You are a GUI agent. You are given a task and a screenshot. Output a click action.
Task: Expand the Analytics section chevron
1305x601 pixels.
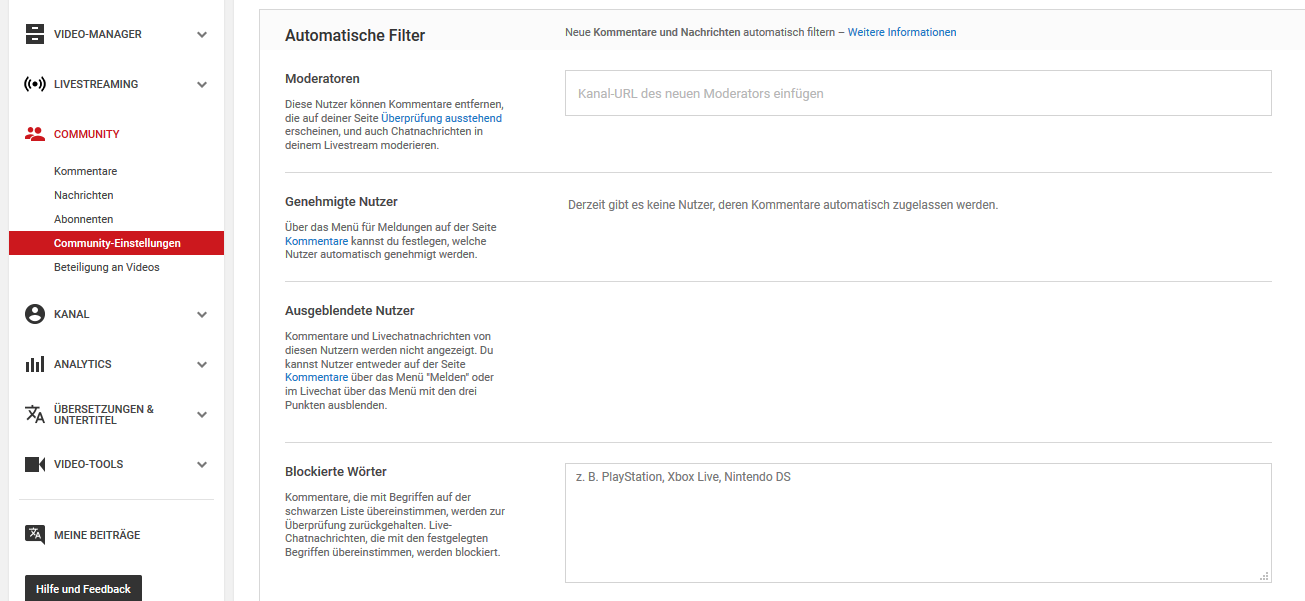pos(202,364)
